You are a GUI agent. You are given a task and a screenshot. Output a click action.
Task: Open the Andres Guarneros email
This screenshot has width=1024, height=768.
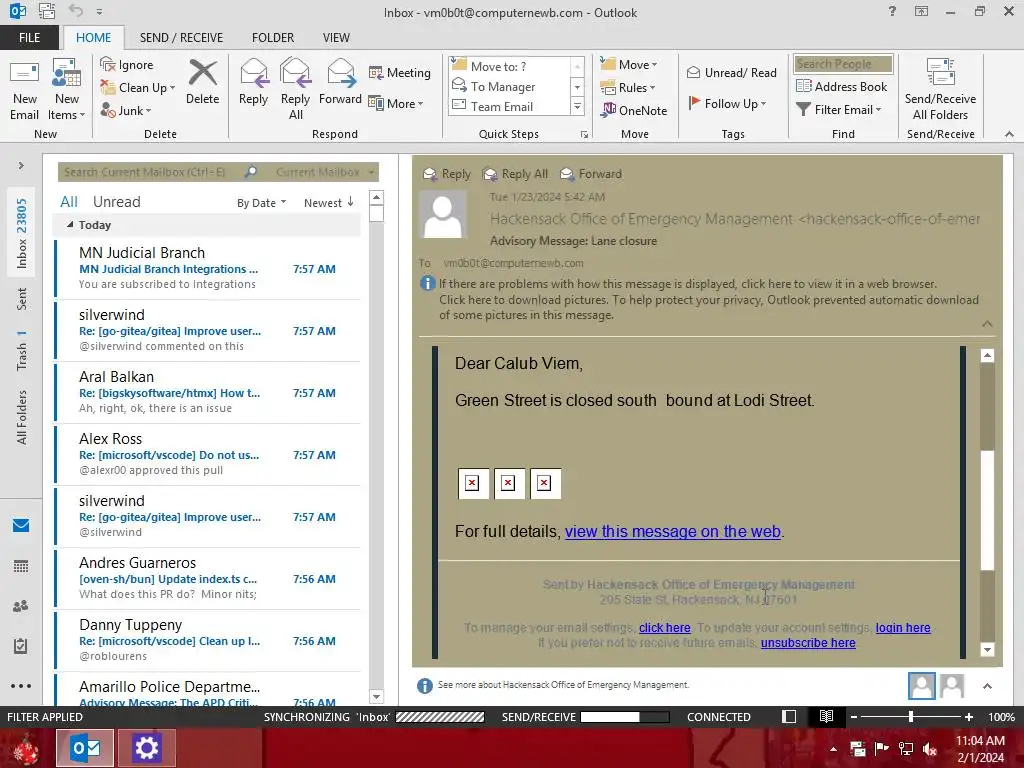coord(208,579)
